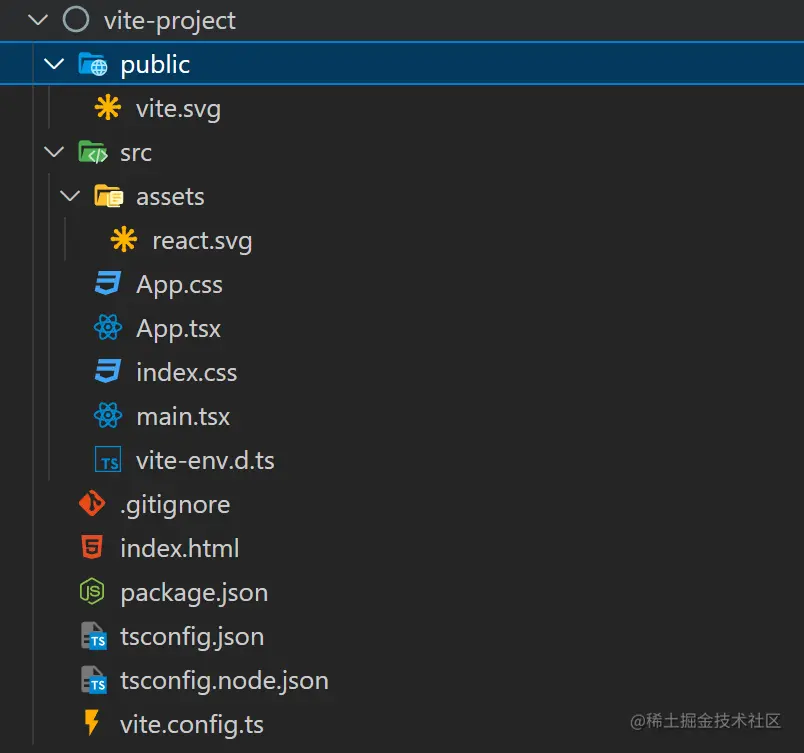This screenshot has width=804, height=753.
Task: Click the HTML5 icon for index.html
Action: (x=92, y=547)
